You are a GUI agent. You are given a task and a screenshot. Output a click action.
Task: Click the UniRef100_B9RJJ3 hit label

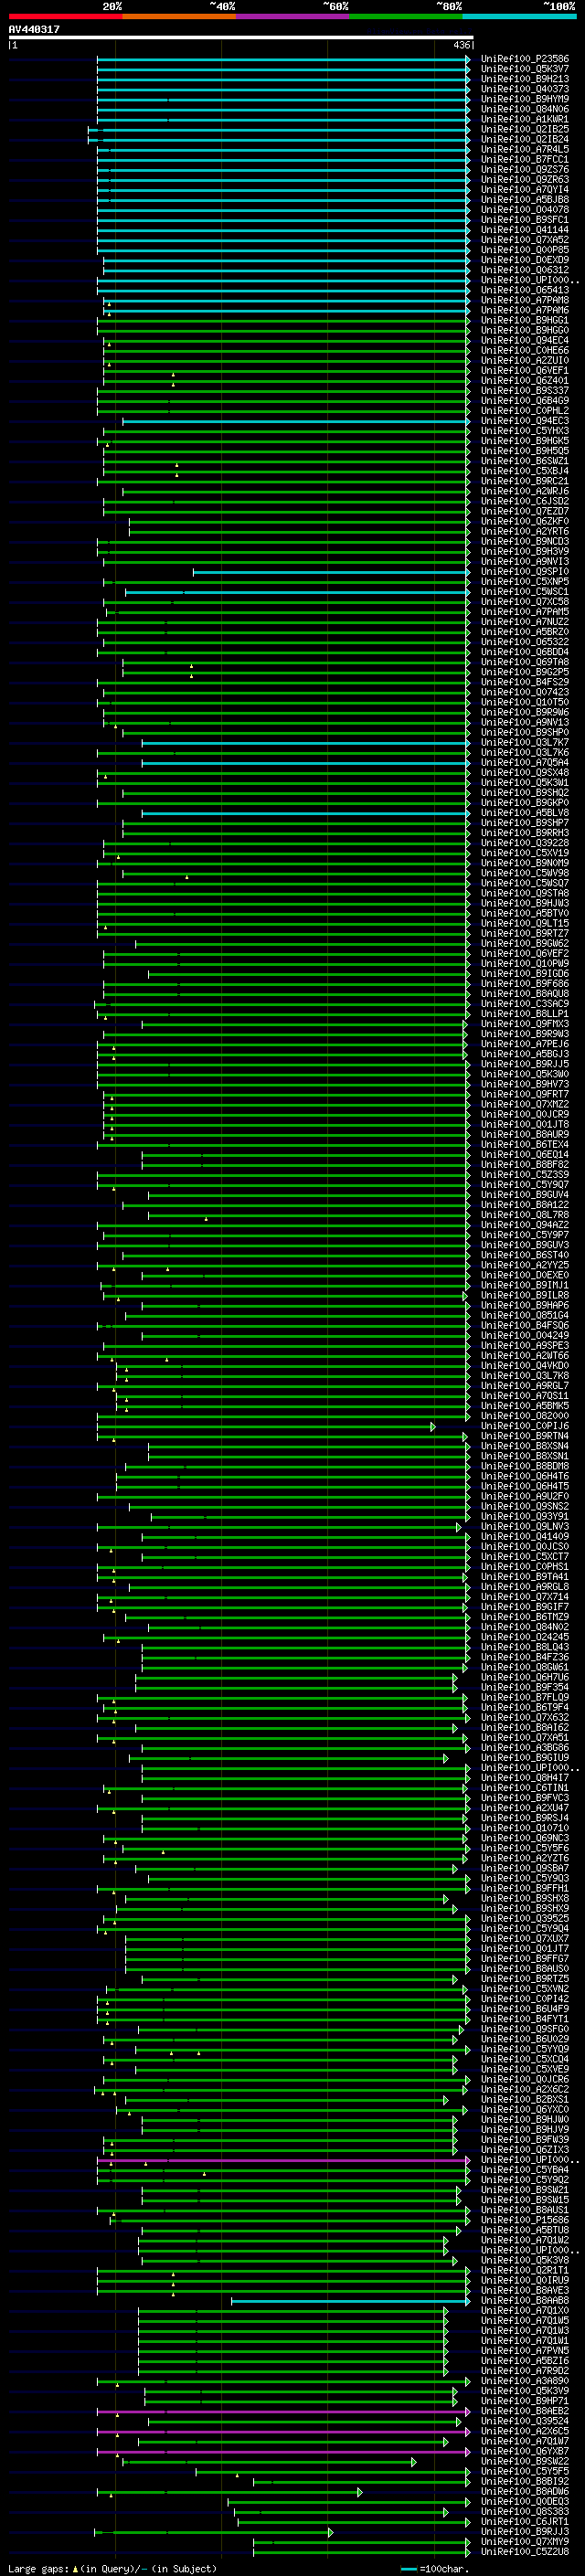pyautogui.click(x=525, y=2531)
